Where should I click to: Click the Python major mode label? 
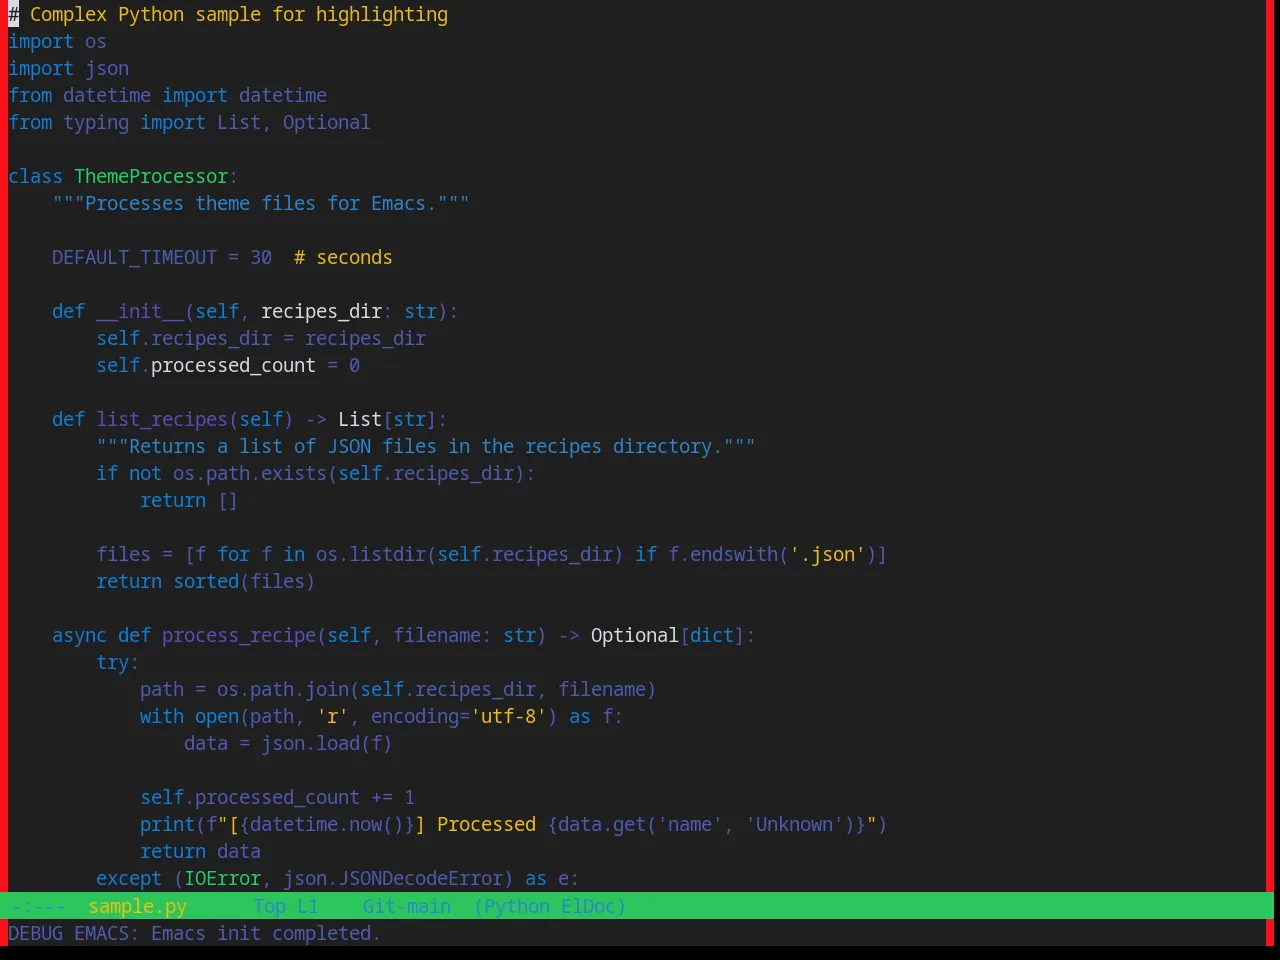click(517, 906)
